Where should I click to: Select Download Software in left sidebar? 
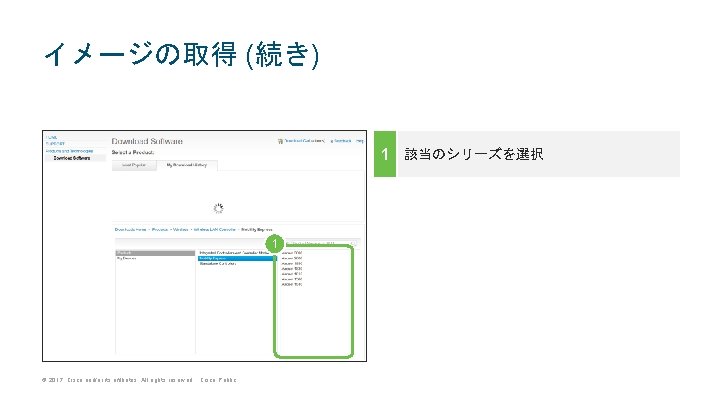point(72,158)
